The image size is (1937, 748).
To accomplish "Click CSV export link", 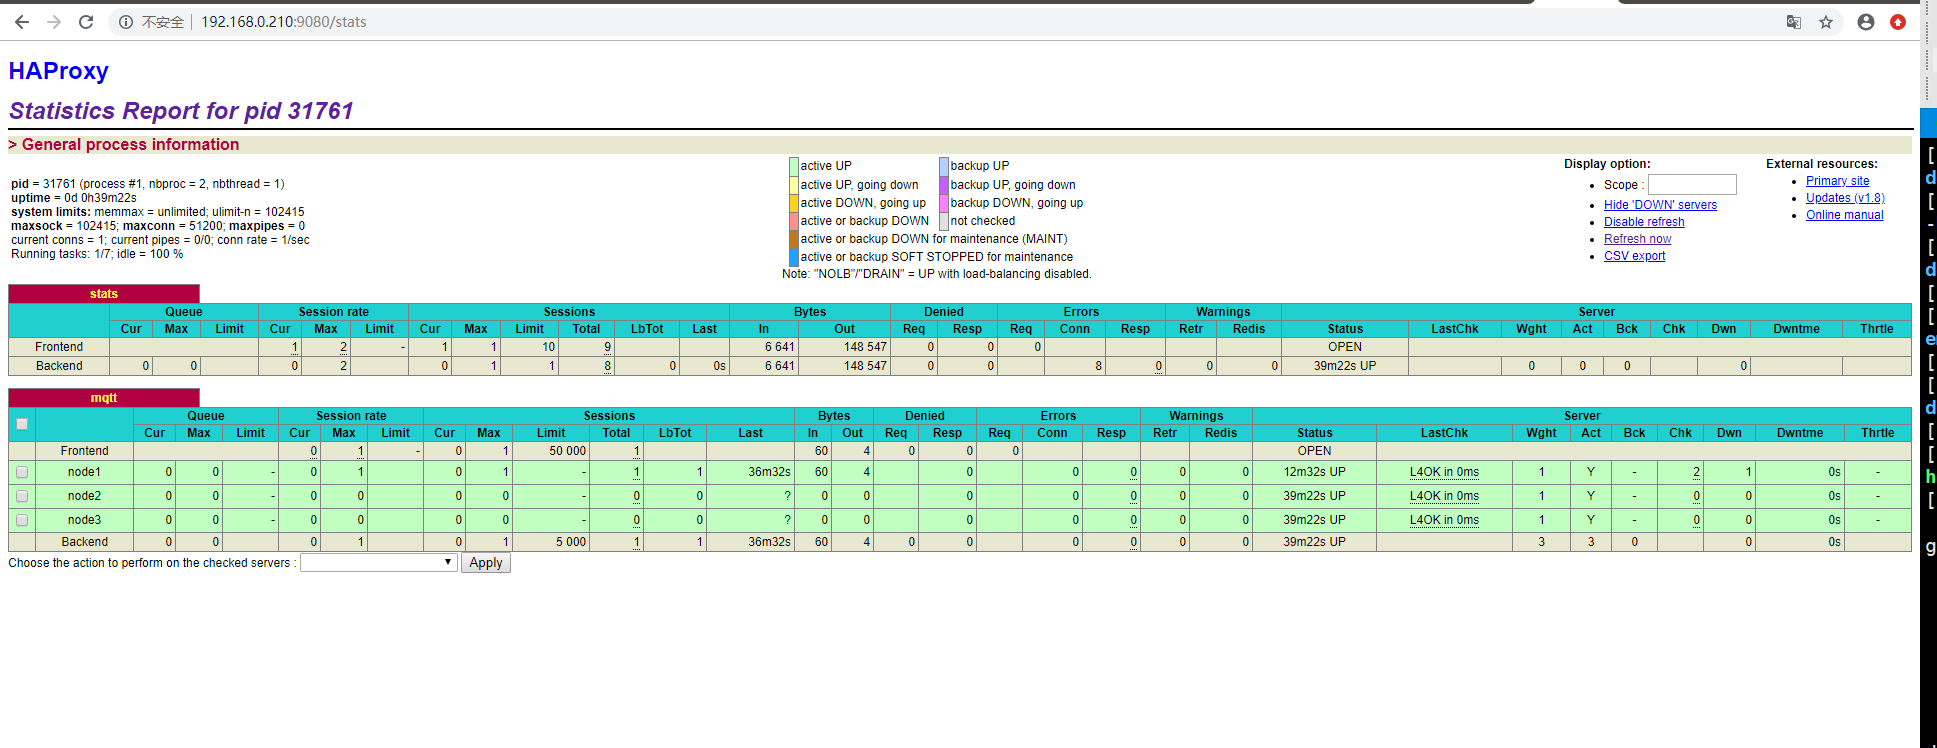I will click(1634, 256).
